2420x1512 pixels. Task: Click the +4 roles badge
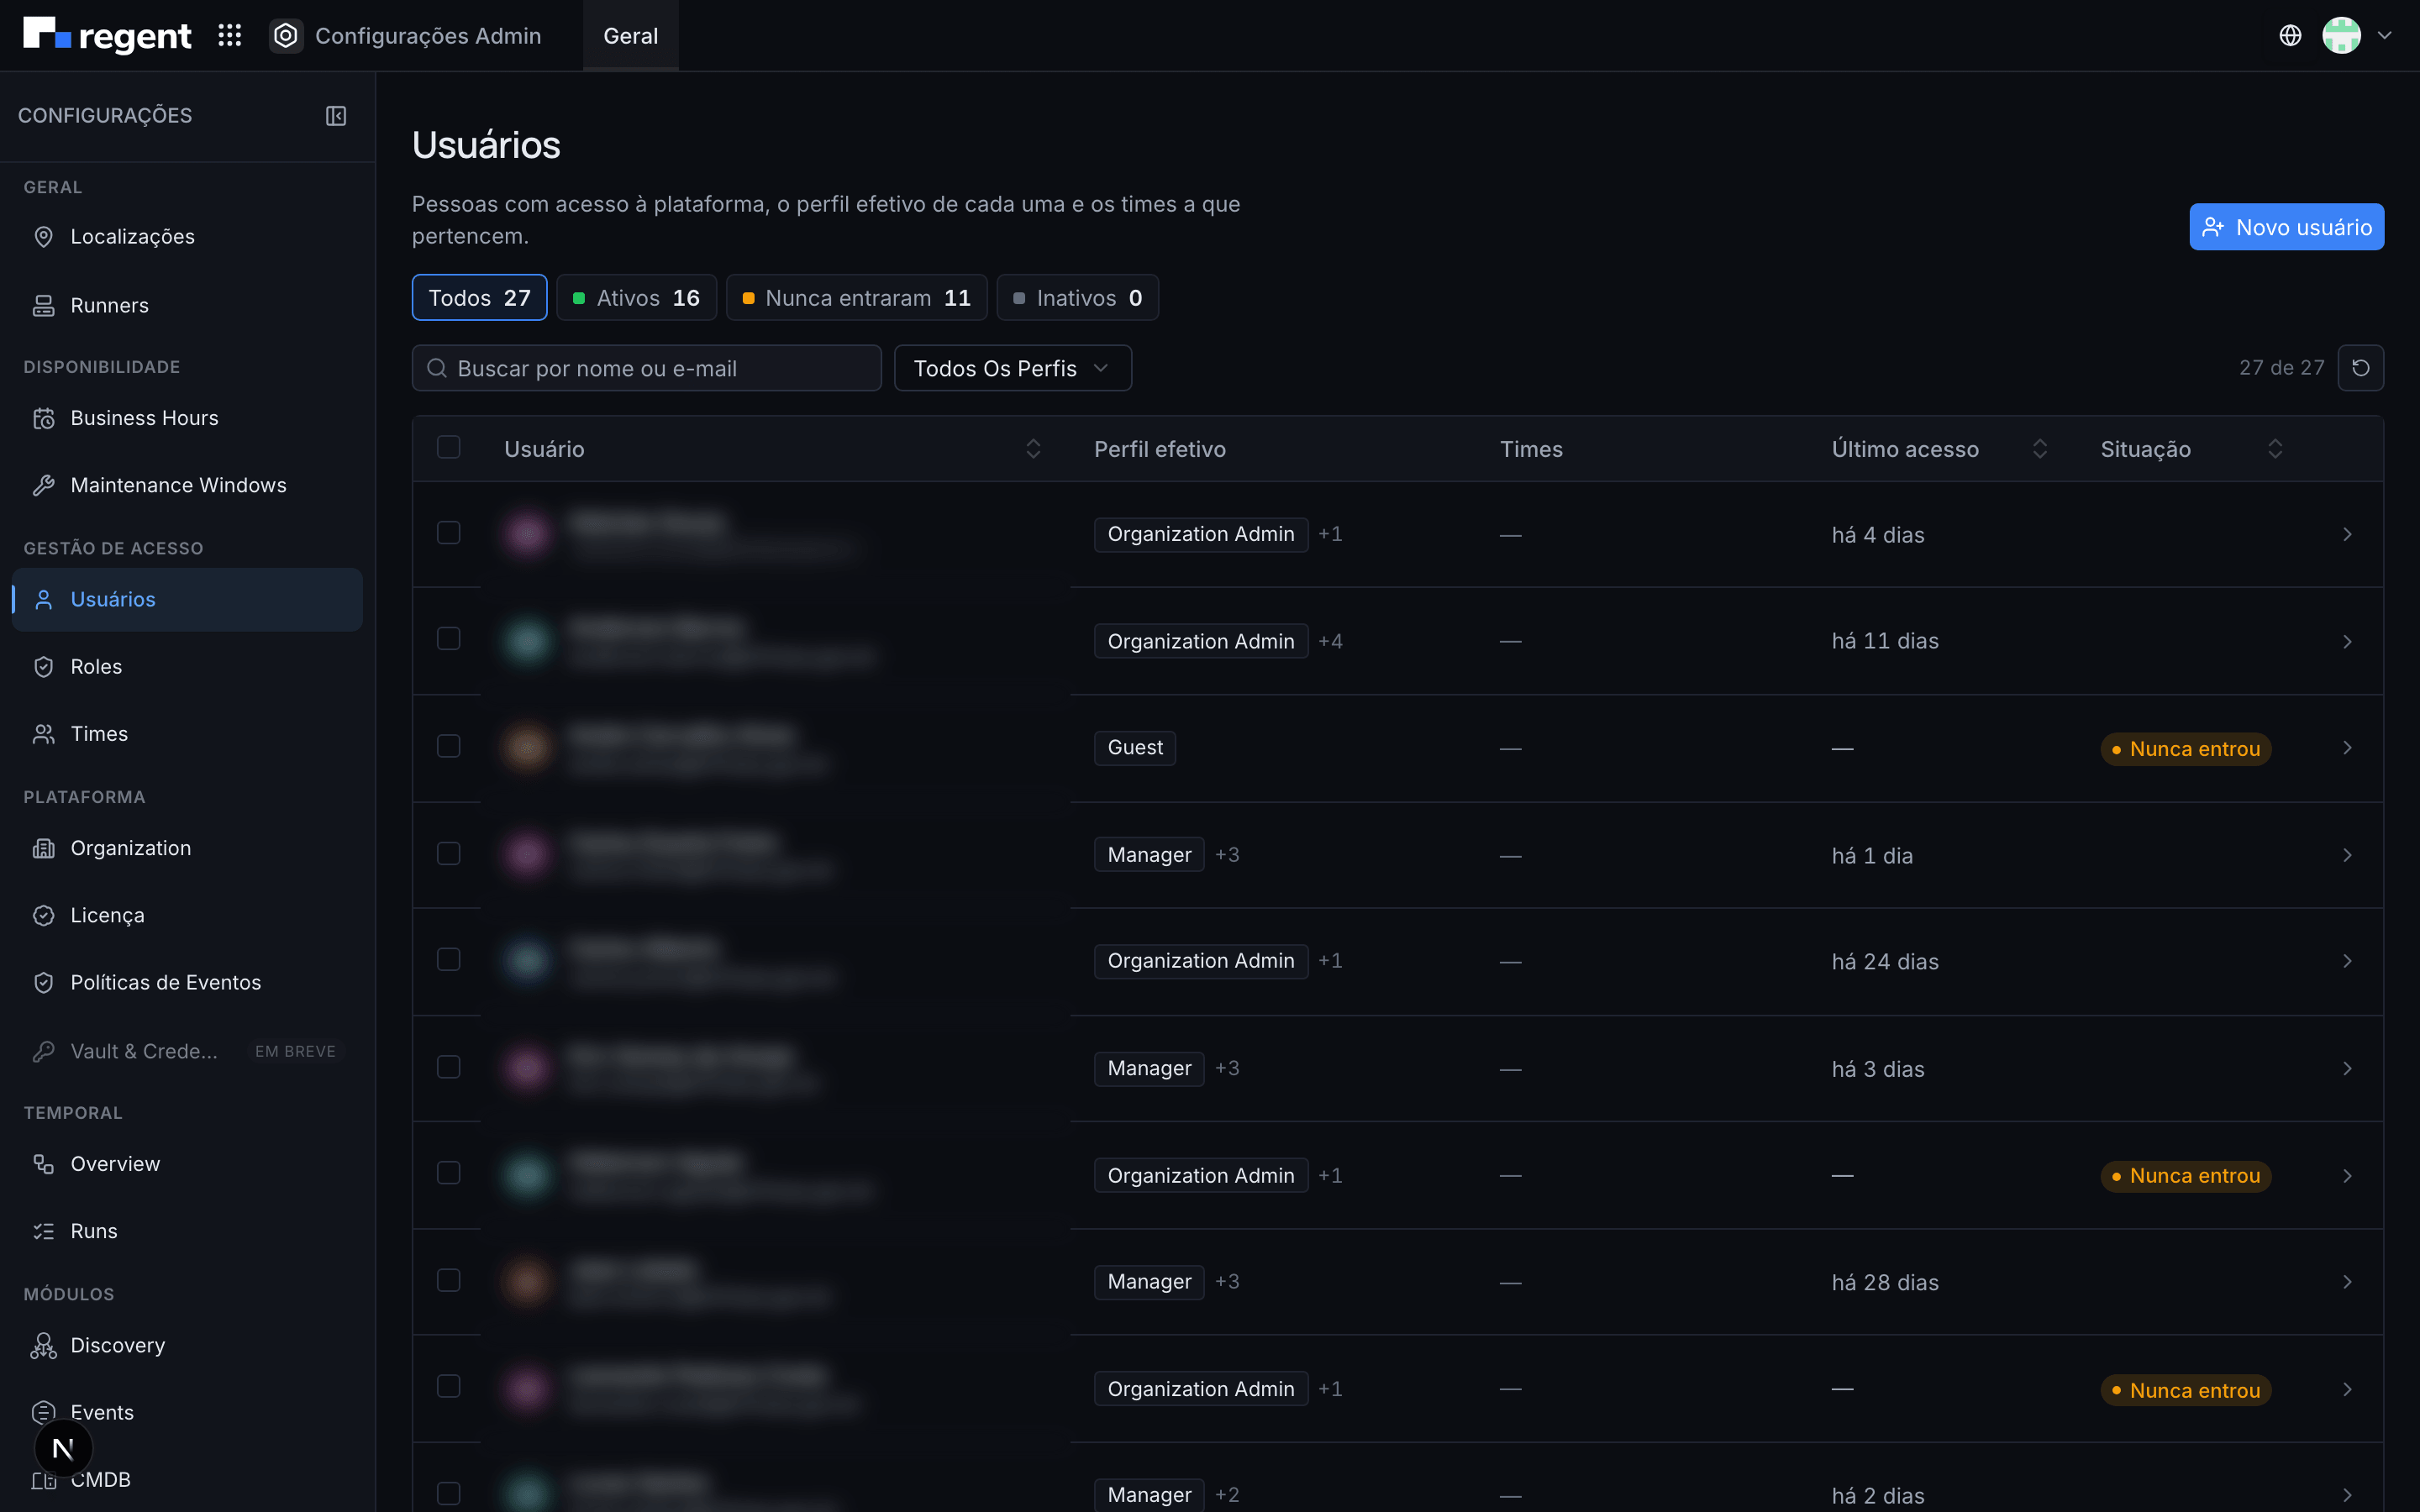[x=1330, y=641]
